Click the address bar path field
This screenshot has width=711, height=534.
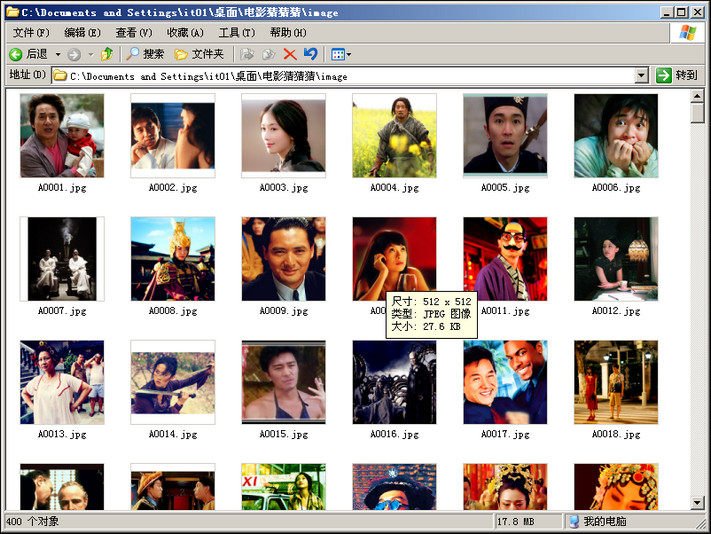point(343,76)
